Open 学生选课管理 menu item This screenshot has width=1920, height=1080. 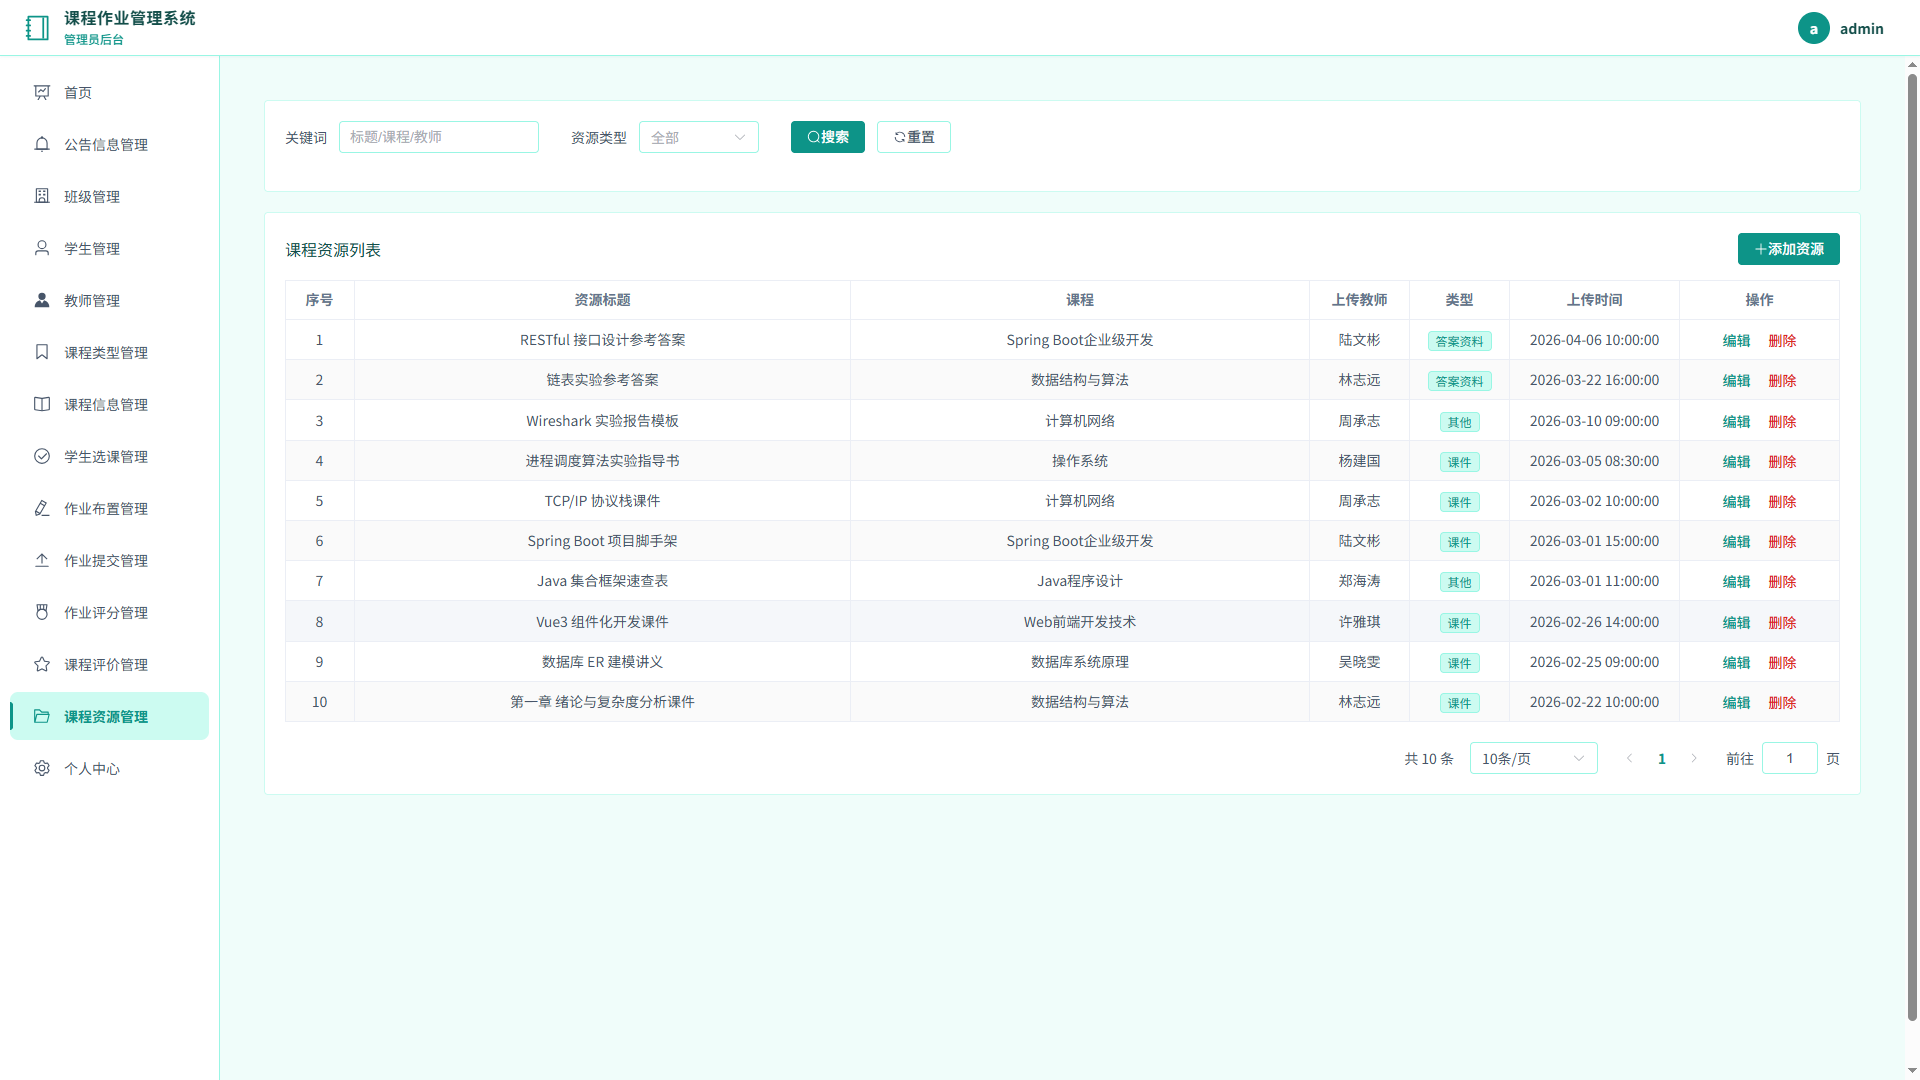click(x=110, y=456)
